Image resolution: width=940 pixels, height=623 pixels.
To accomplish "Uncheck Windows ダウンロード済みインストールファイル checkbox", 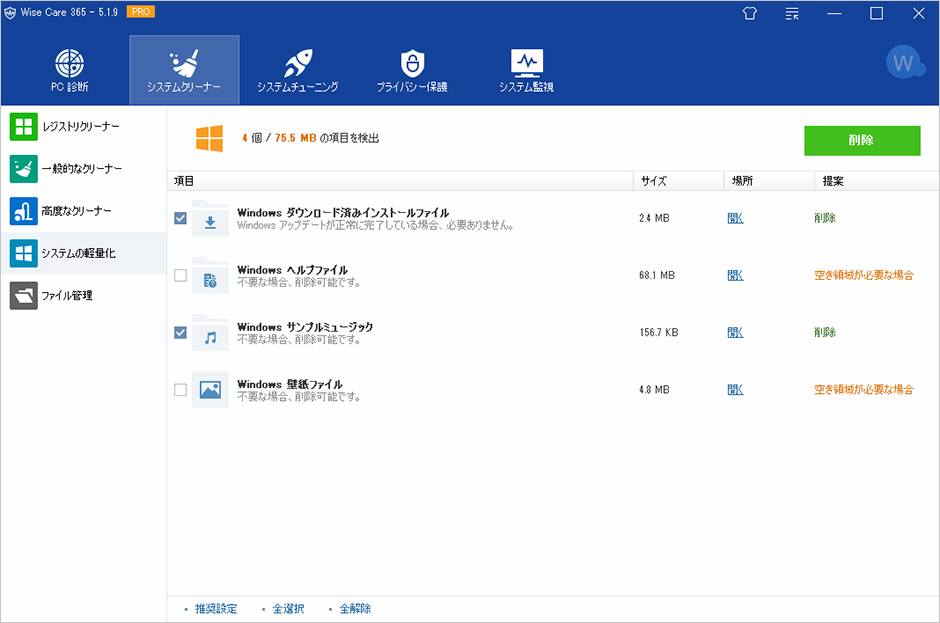I will (180, 218).
